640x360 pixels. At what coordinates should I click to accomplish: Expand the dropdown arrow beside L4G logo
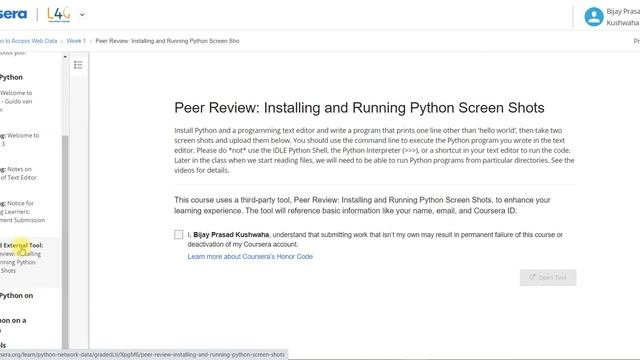(82, 15)
